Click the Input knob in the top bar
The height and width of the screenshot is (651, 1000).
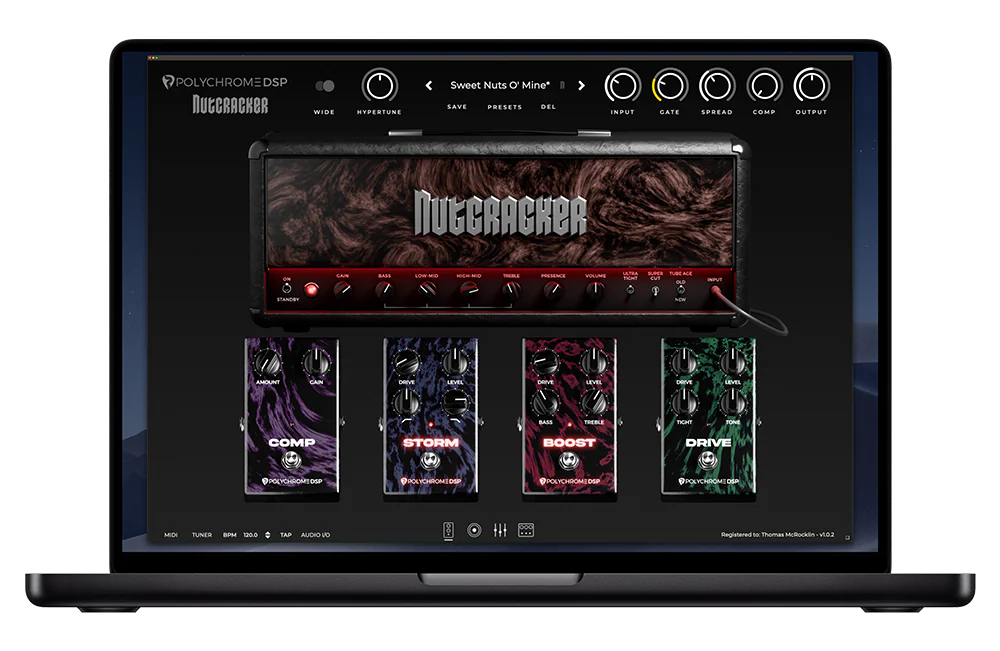point(622,85)
